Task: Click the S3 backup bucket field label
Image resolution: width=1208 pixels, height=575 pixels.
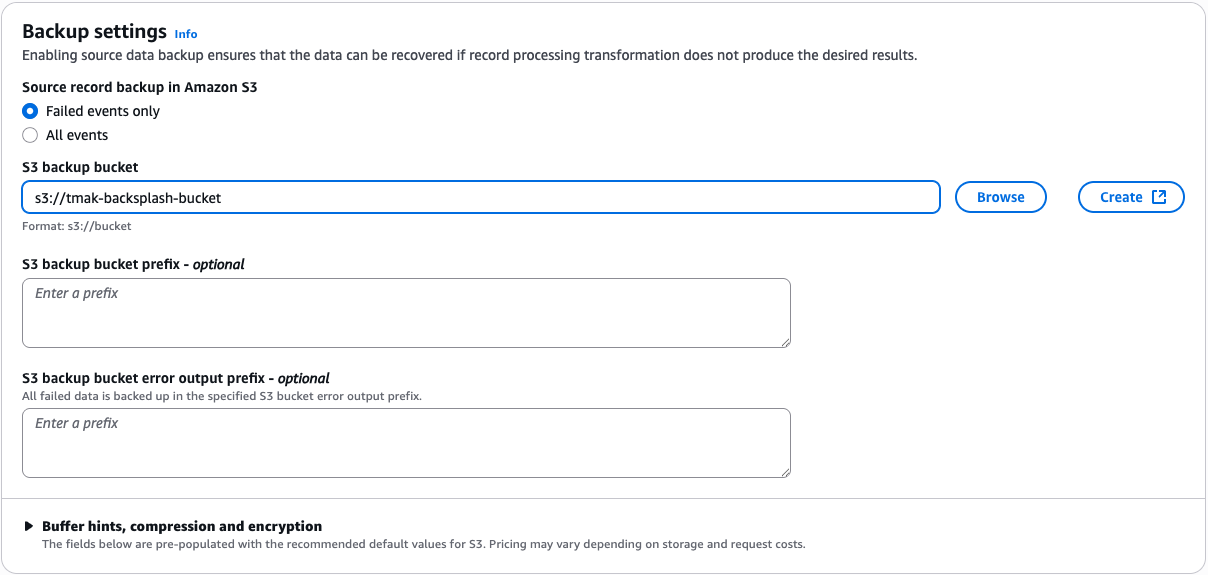Action: 80,167
